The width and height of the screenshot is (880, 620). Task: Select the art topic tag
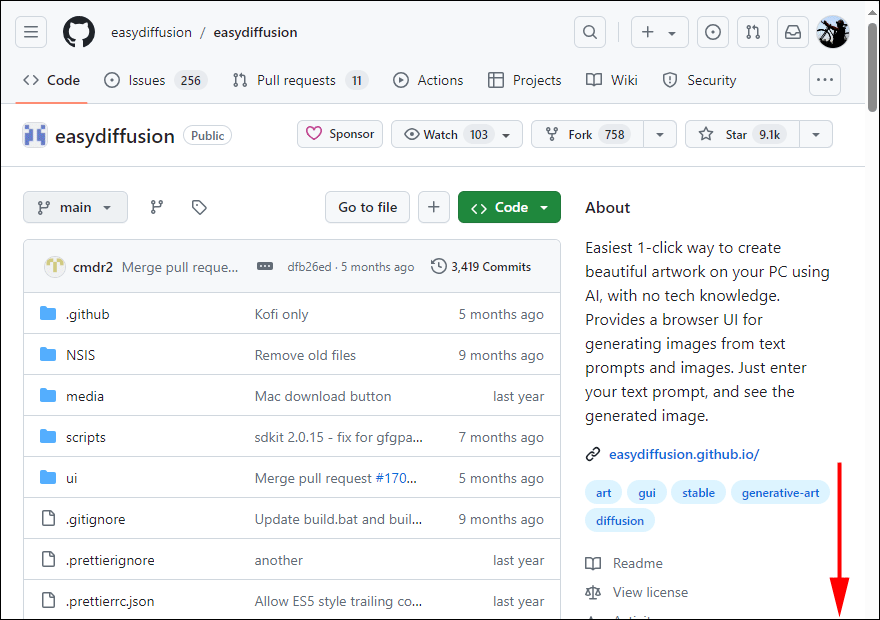point(603,493)
